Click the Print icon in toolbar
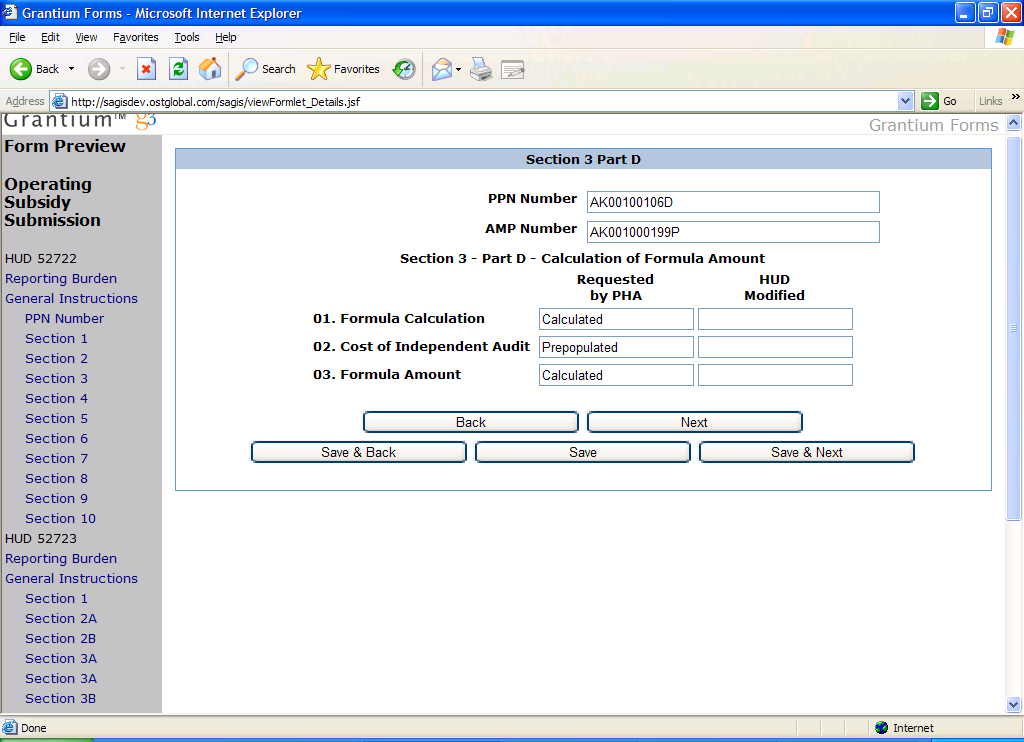 481,69
